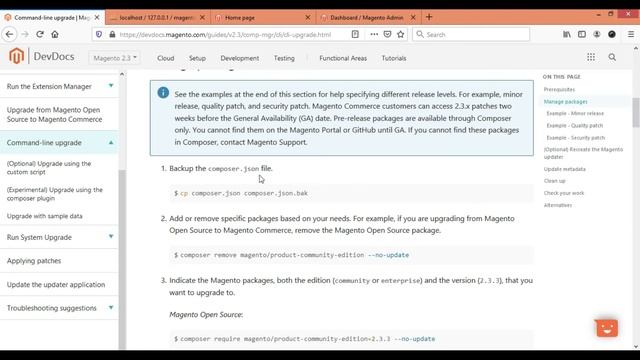Image resolution: width=640 pixels, height=360 pixels.
Task: Click the tracking protection shield icon
Action: coord(99,35)
